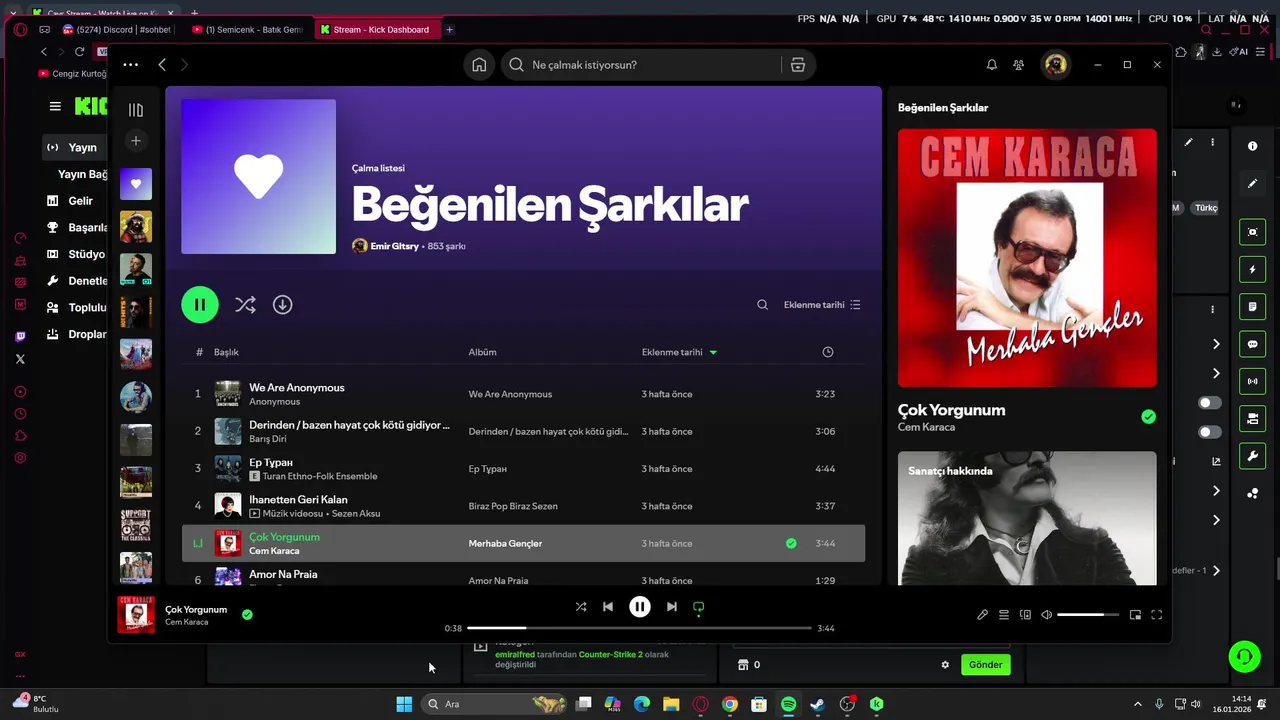Open Windows Start menu
1280x720 pixels.
[404, 704]
